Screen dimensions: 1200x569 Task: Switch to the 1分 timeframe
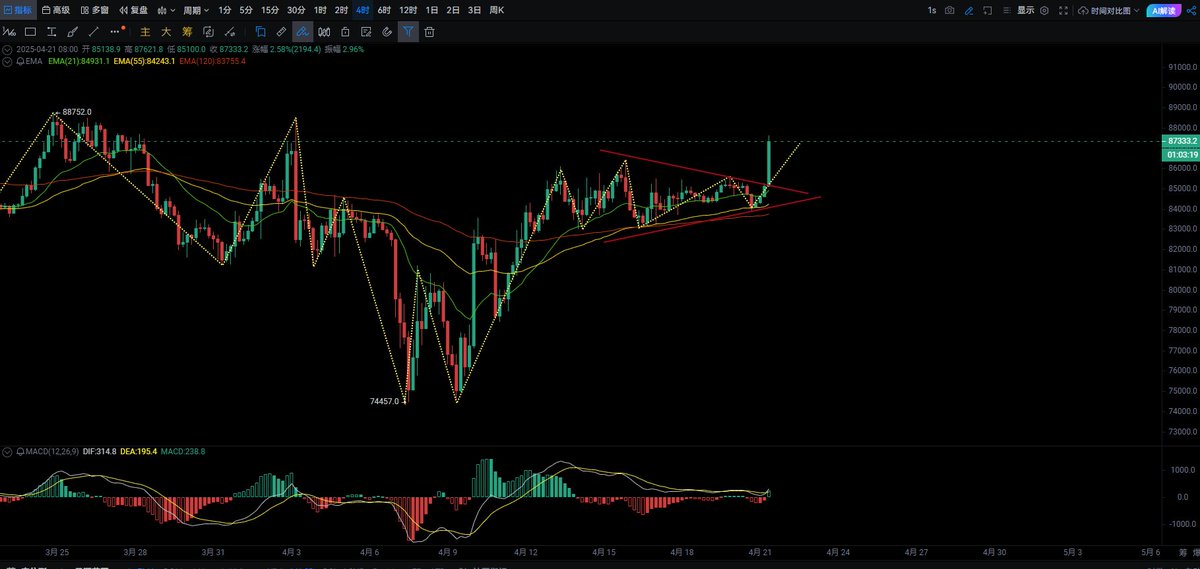[x=225, y=10]
